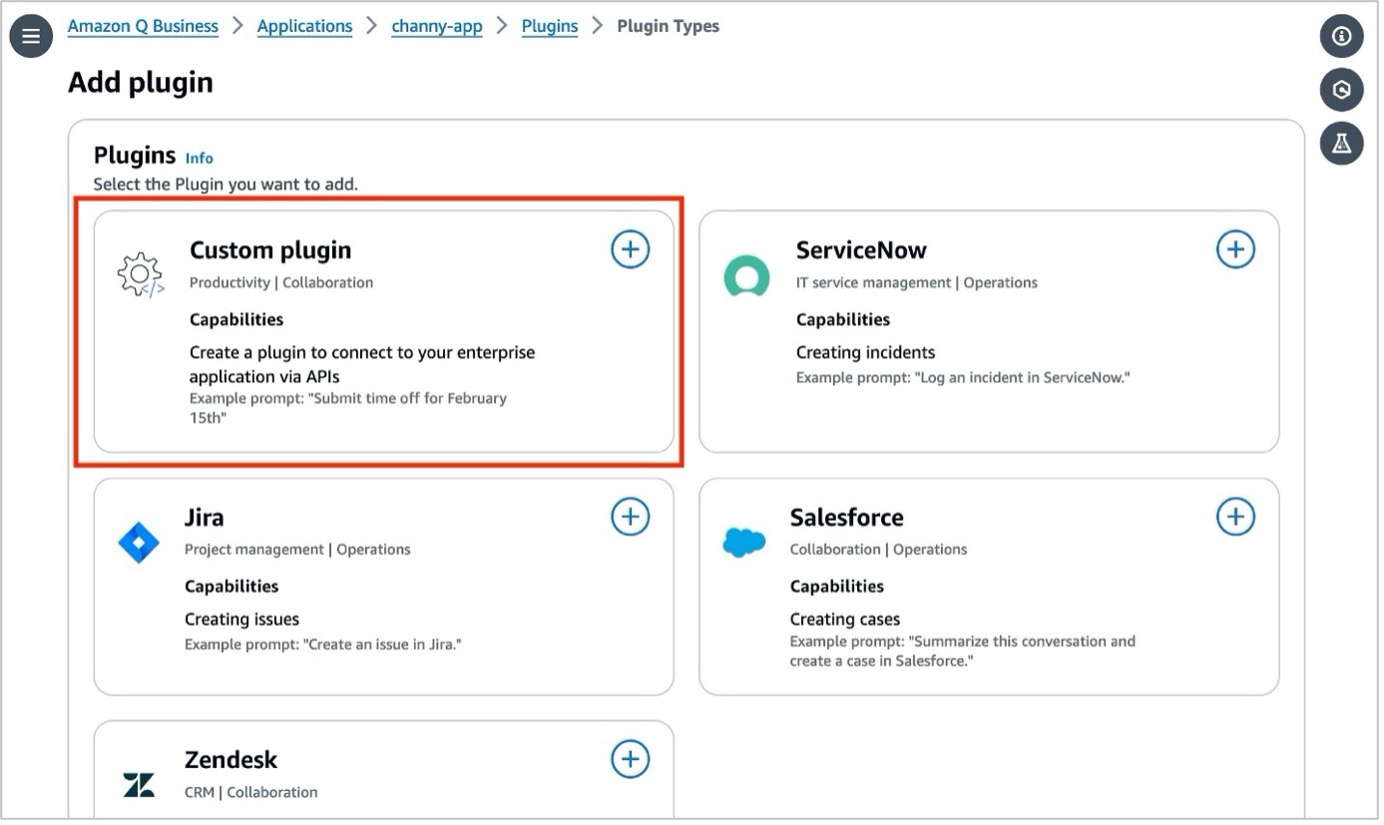Click the Zendesk logo
1384x825 pixels.
(139, 785)
